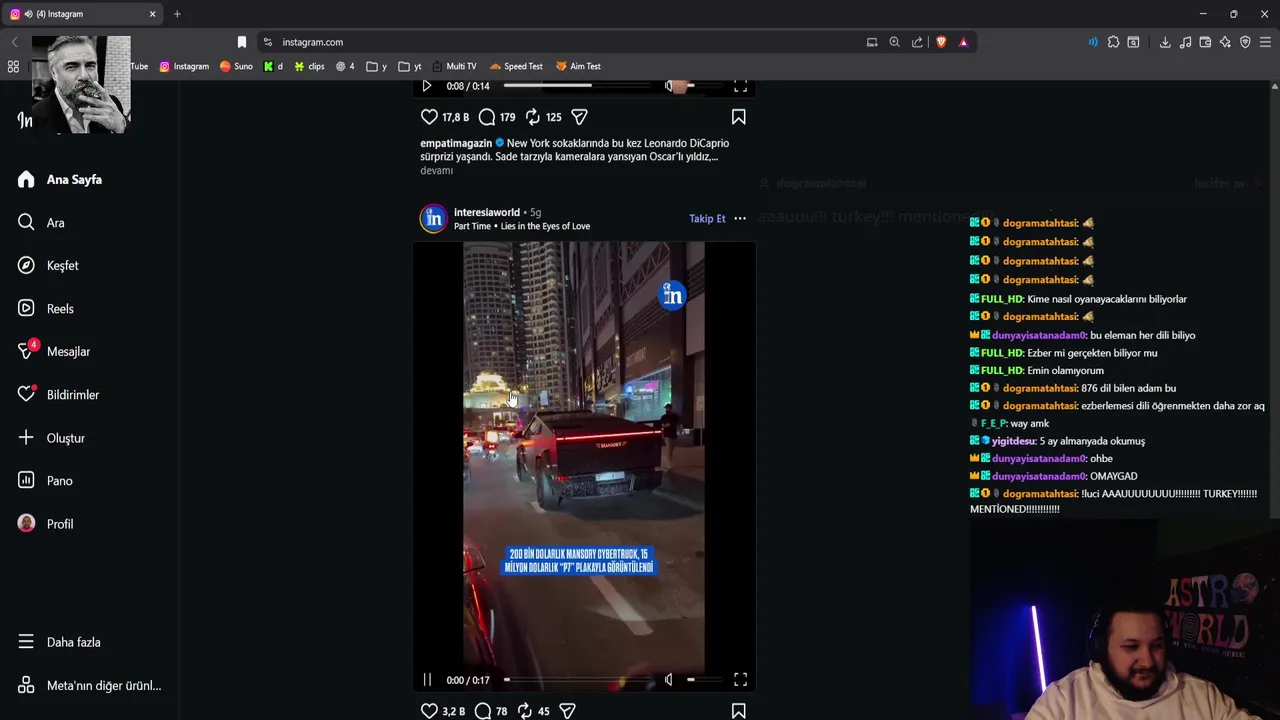Open the extensions puzzle icon
1280x720 pixels.
(1113, 42)
